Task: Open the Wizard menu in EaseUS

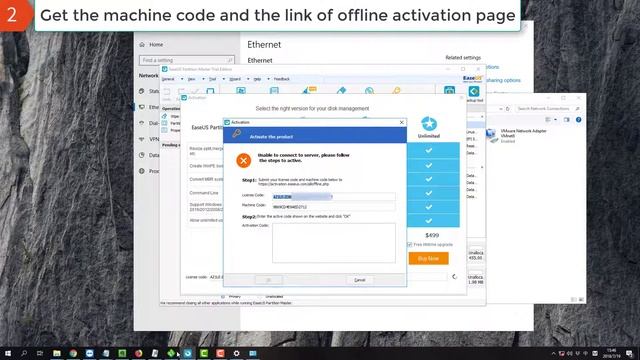Action: click(x=235, y=79)
